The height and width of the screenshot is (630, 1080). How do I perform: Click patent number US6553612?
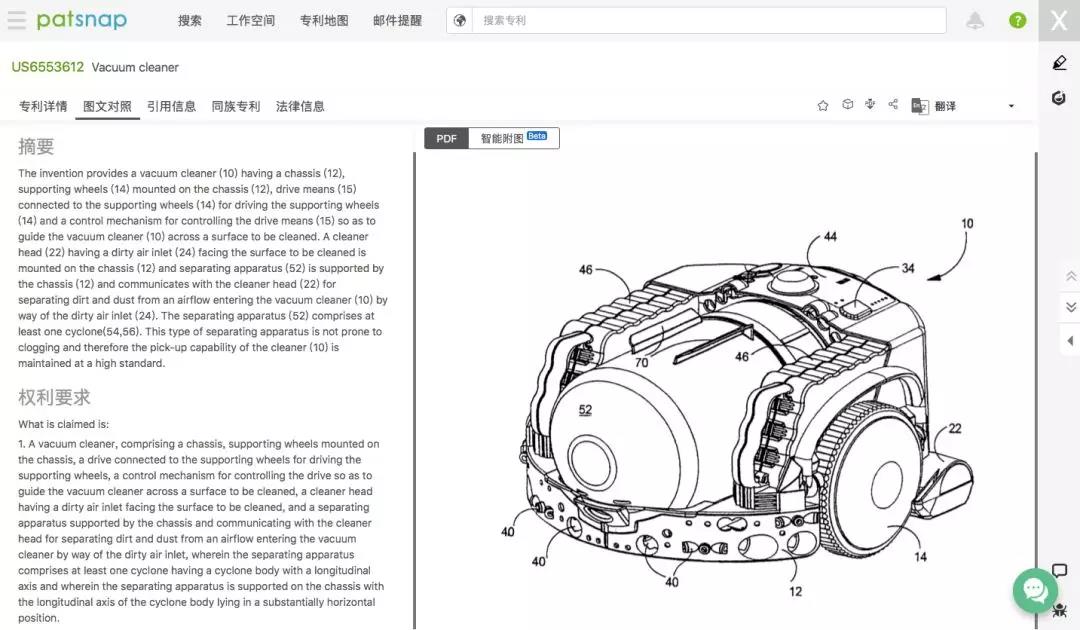(x=47, y=67)
